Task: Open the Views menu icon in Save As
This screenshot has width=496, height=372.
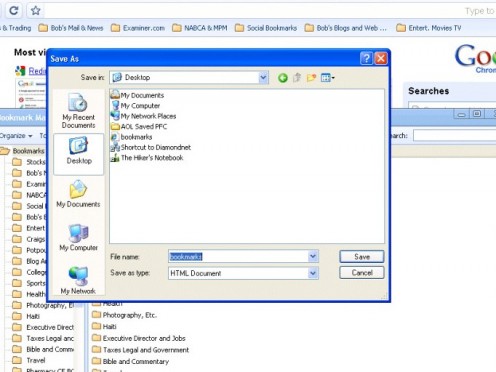Action: pos(327,78)
